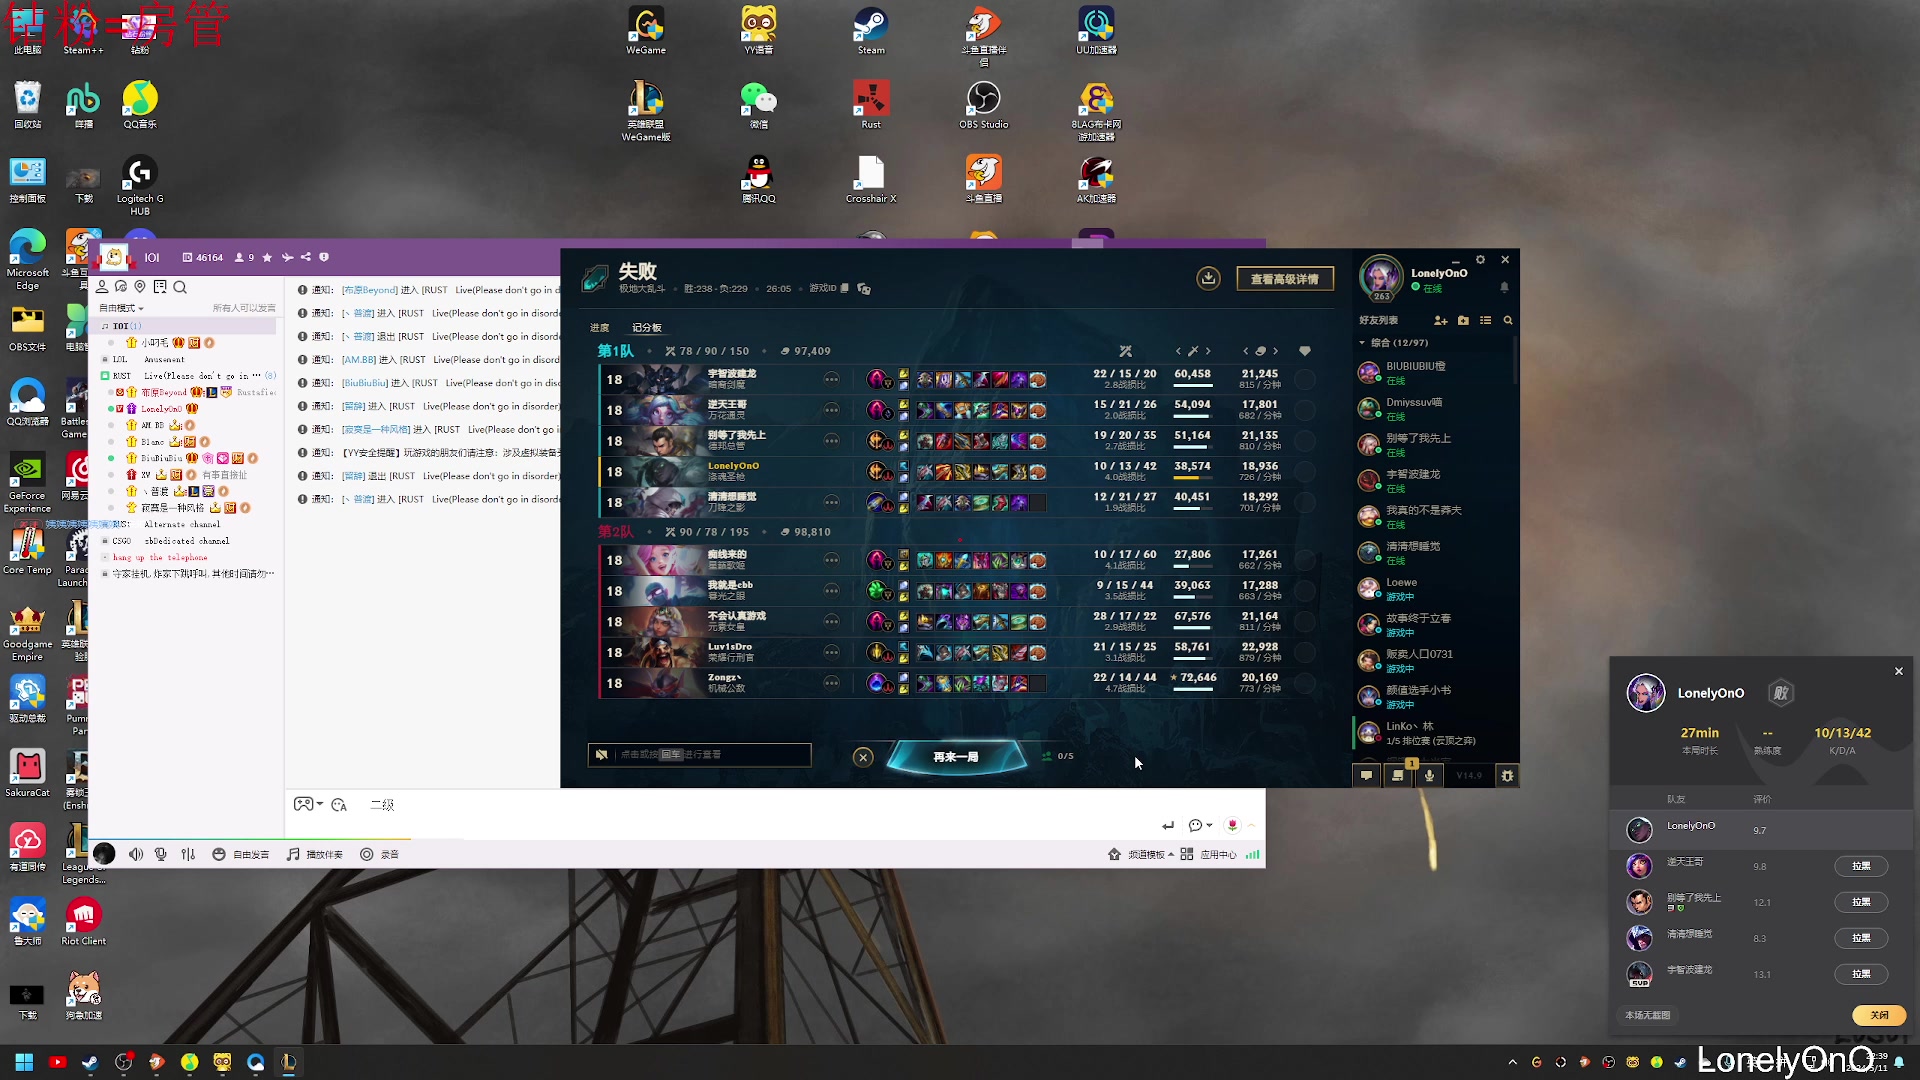
Task: Toggle 播放伴奏 accompaniment playback in YY
Action: pos(315,854)
